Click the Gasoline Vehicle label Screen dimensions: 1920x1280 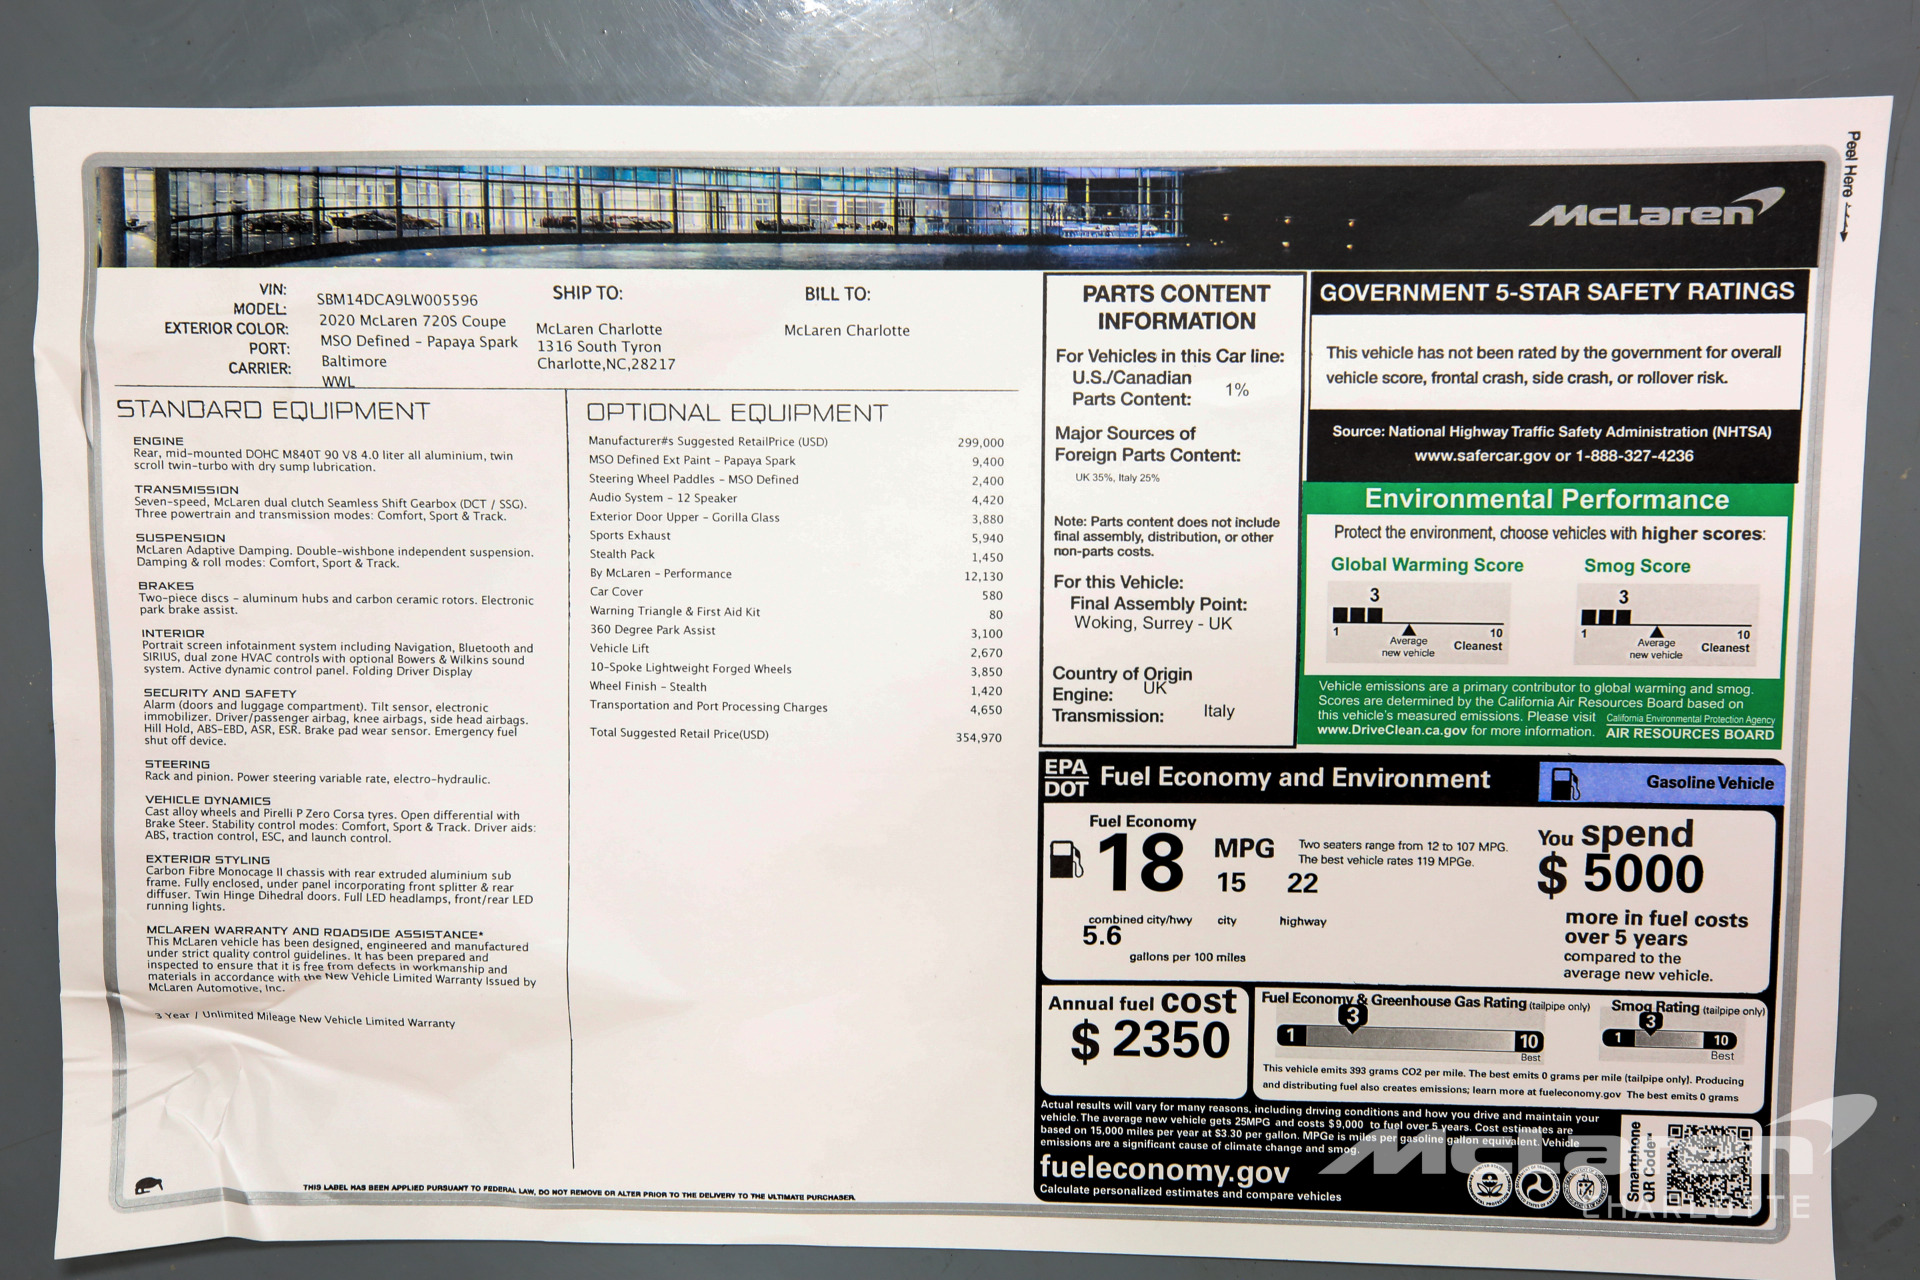point(1710,783)
